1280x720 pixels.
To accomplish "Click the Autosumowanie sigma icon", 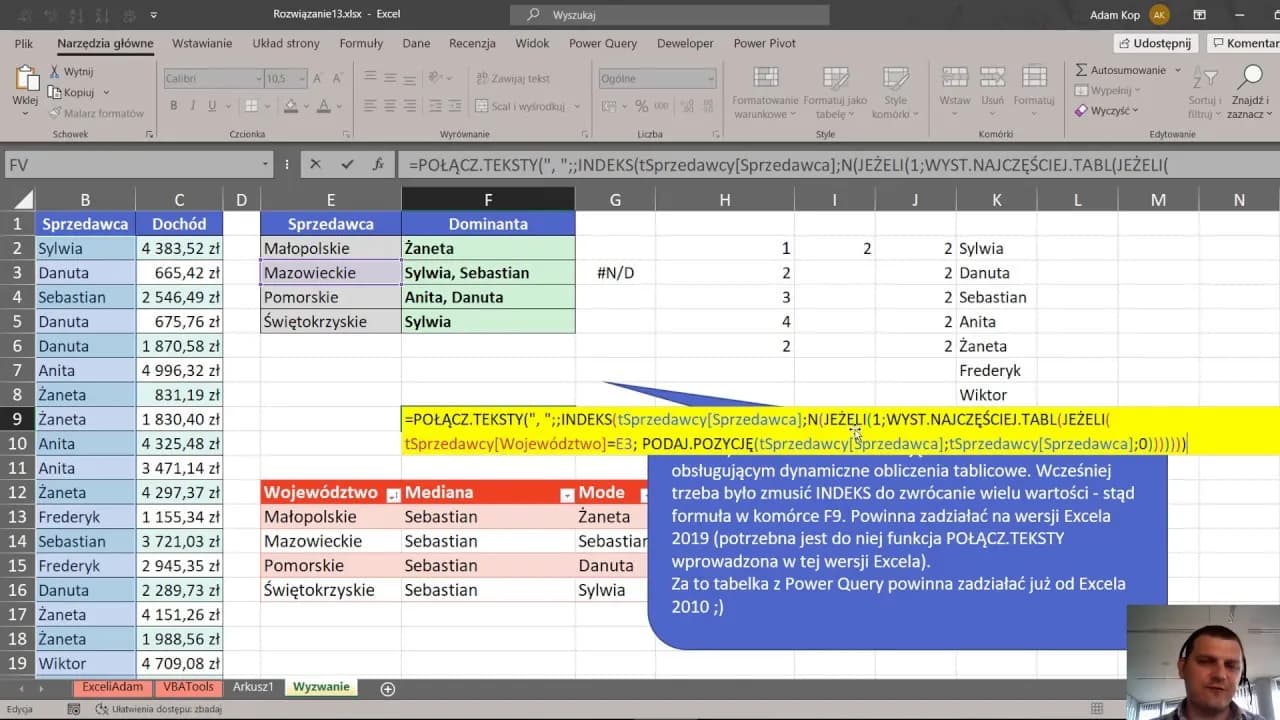I will pyautogui.click(x=1082, y=70).
